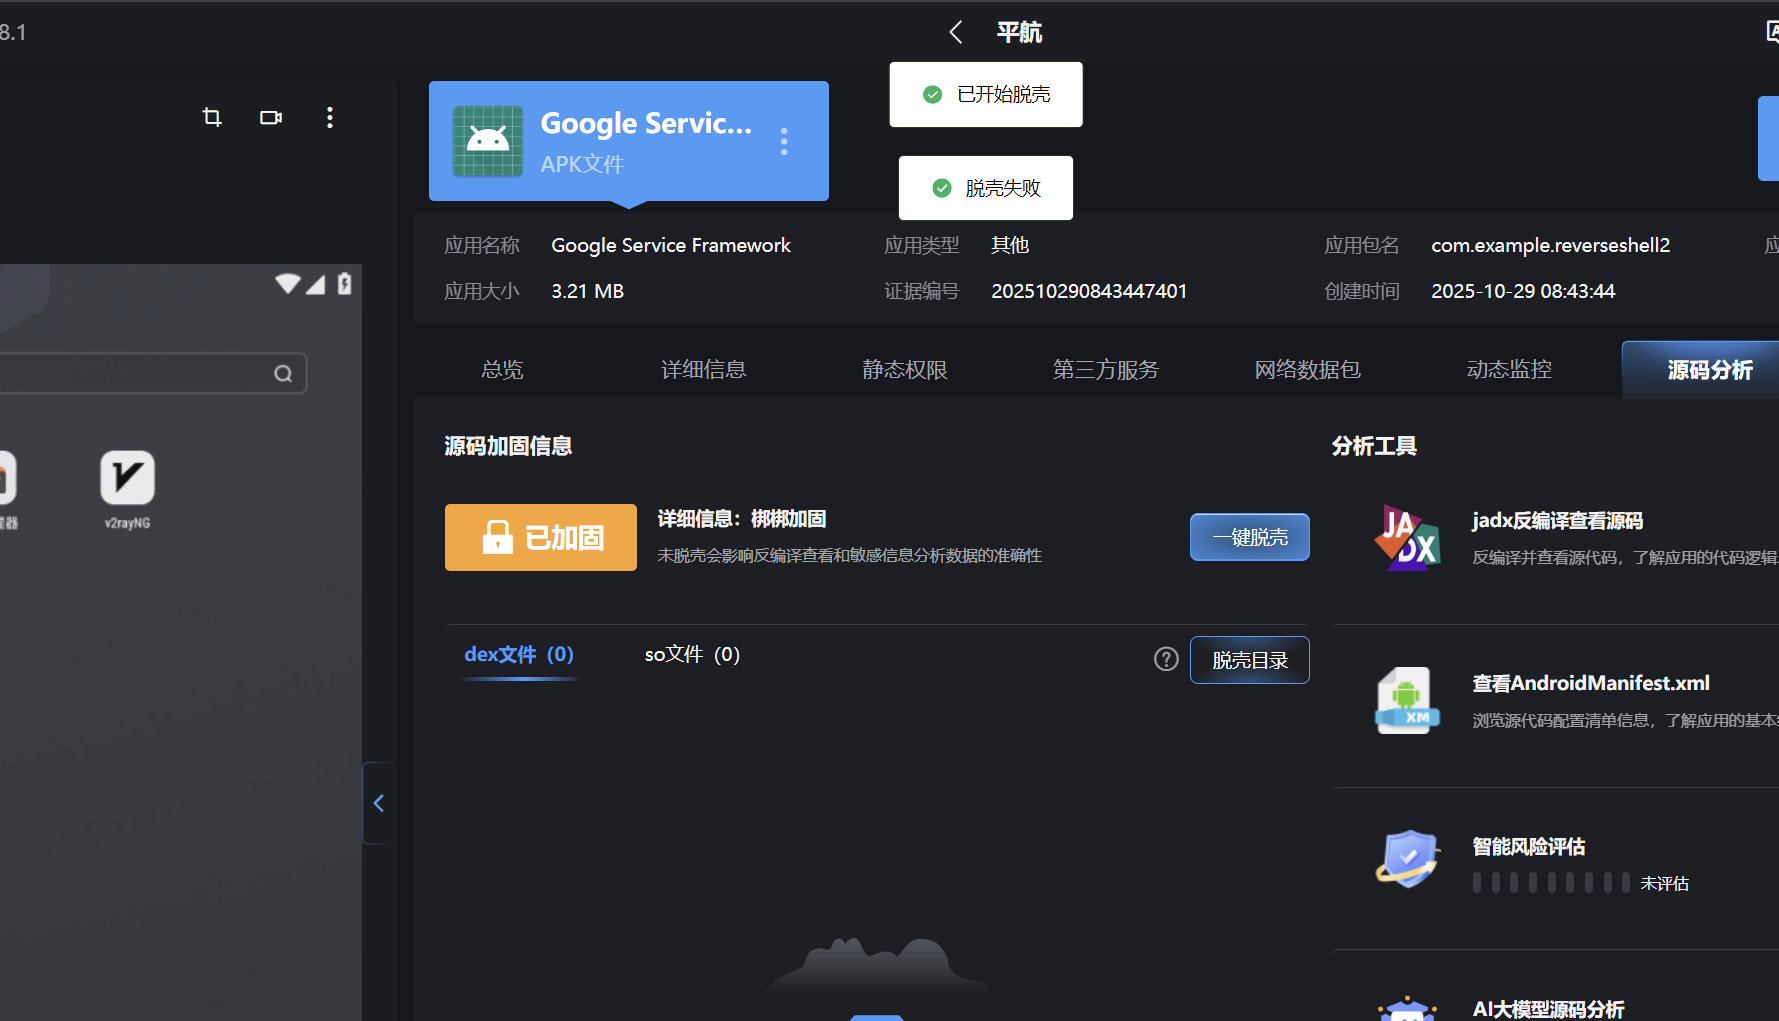Click the crop screenshot icon

tap(212, 118)
